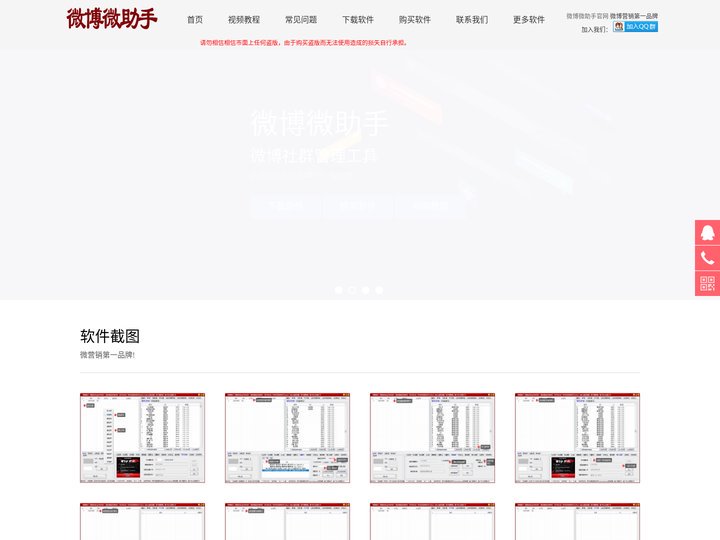
Task: Click the 加入我们: label
Action: click(595, 29)
